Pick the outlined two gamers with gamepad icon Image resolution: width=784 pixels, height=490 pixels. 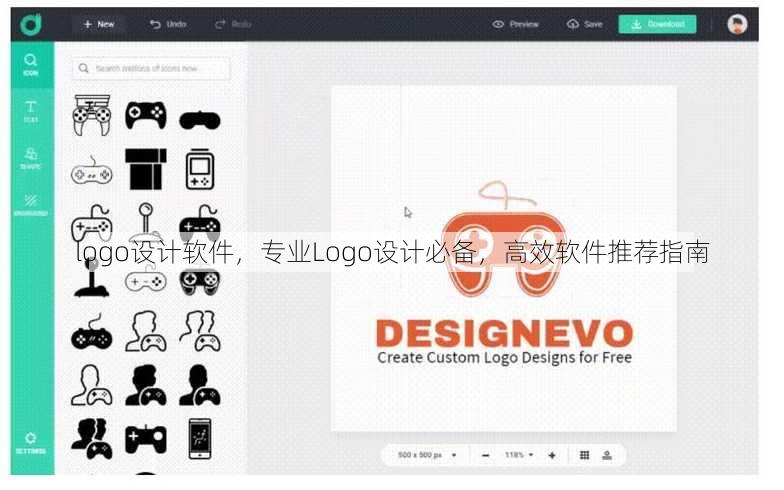(x=200, y=331)
